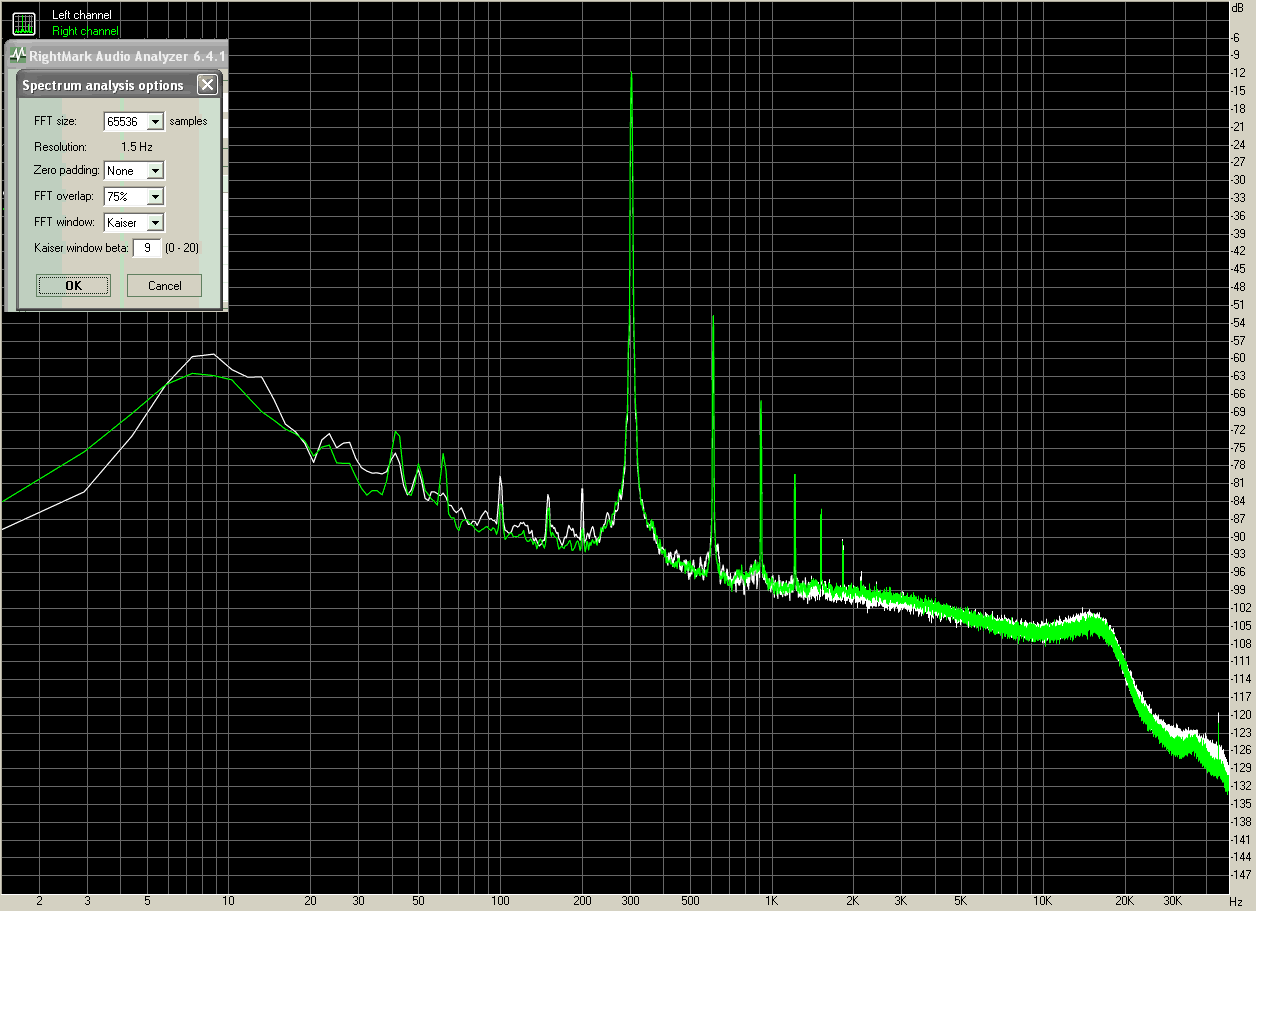Open the FFT size dropdown
This screenshot has width=1280, height=1024.
click(x=155, y=122)
